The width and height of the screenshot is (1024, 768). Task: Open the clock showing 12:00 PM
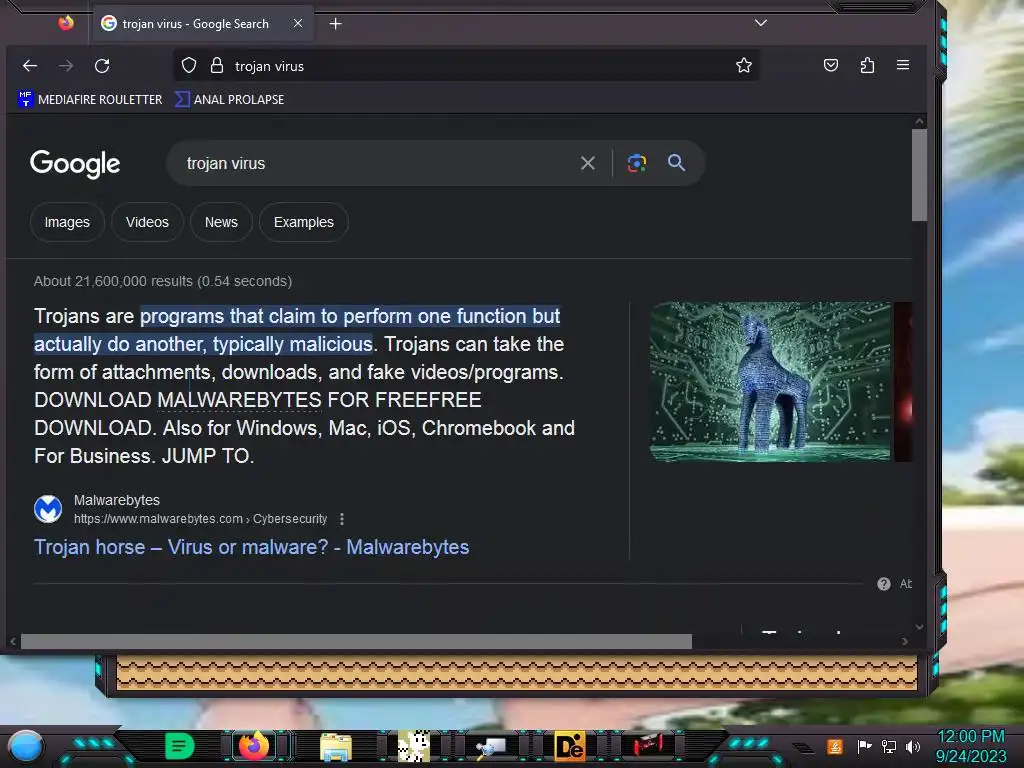tap(971, 746)
